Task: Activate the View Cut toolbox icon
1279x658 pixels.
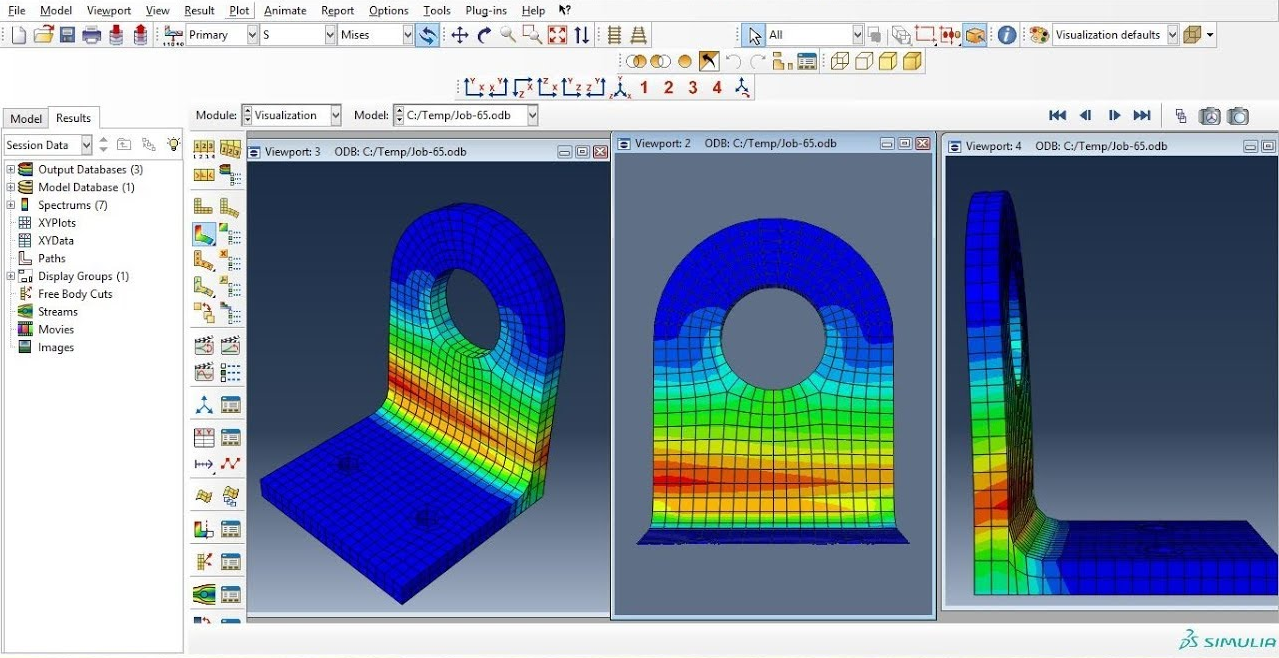Action: pyautogui.click(x=203, y=529)
